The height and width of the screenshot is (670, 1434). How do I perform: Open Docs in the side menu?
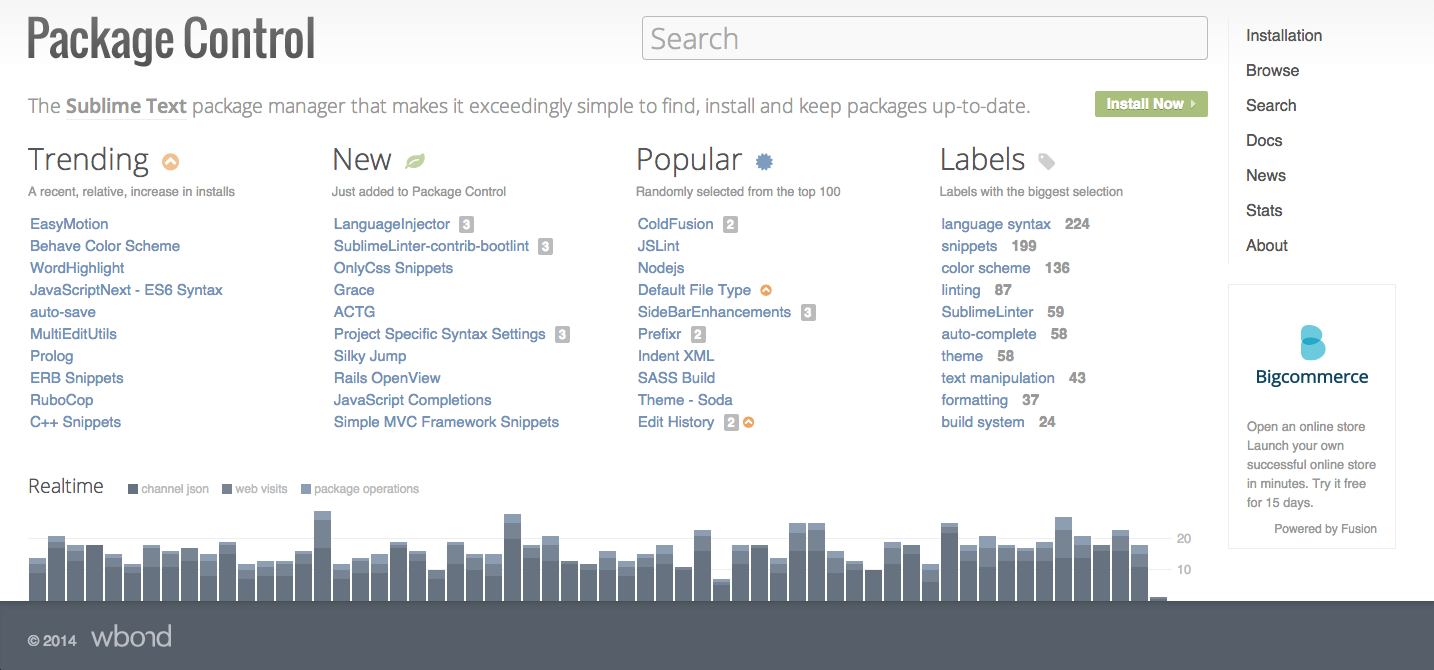click(1264, 140)
